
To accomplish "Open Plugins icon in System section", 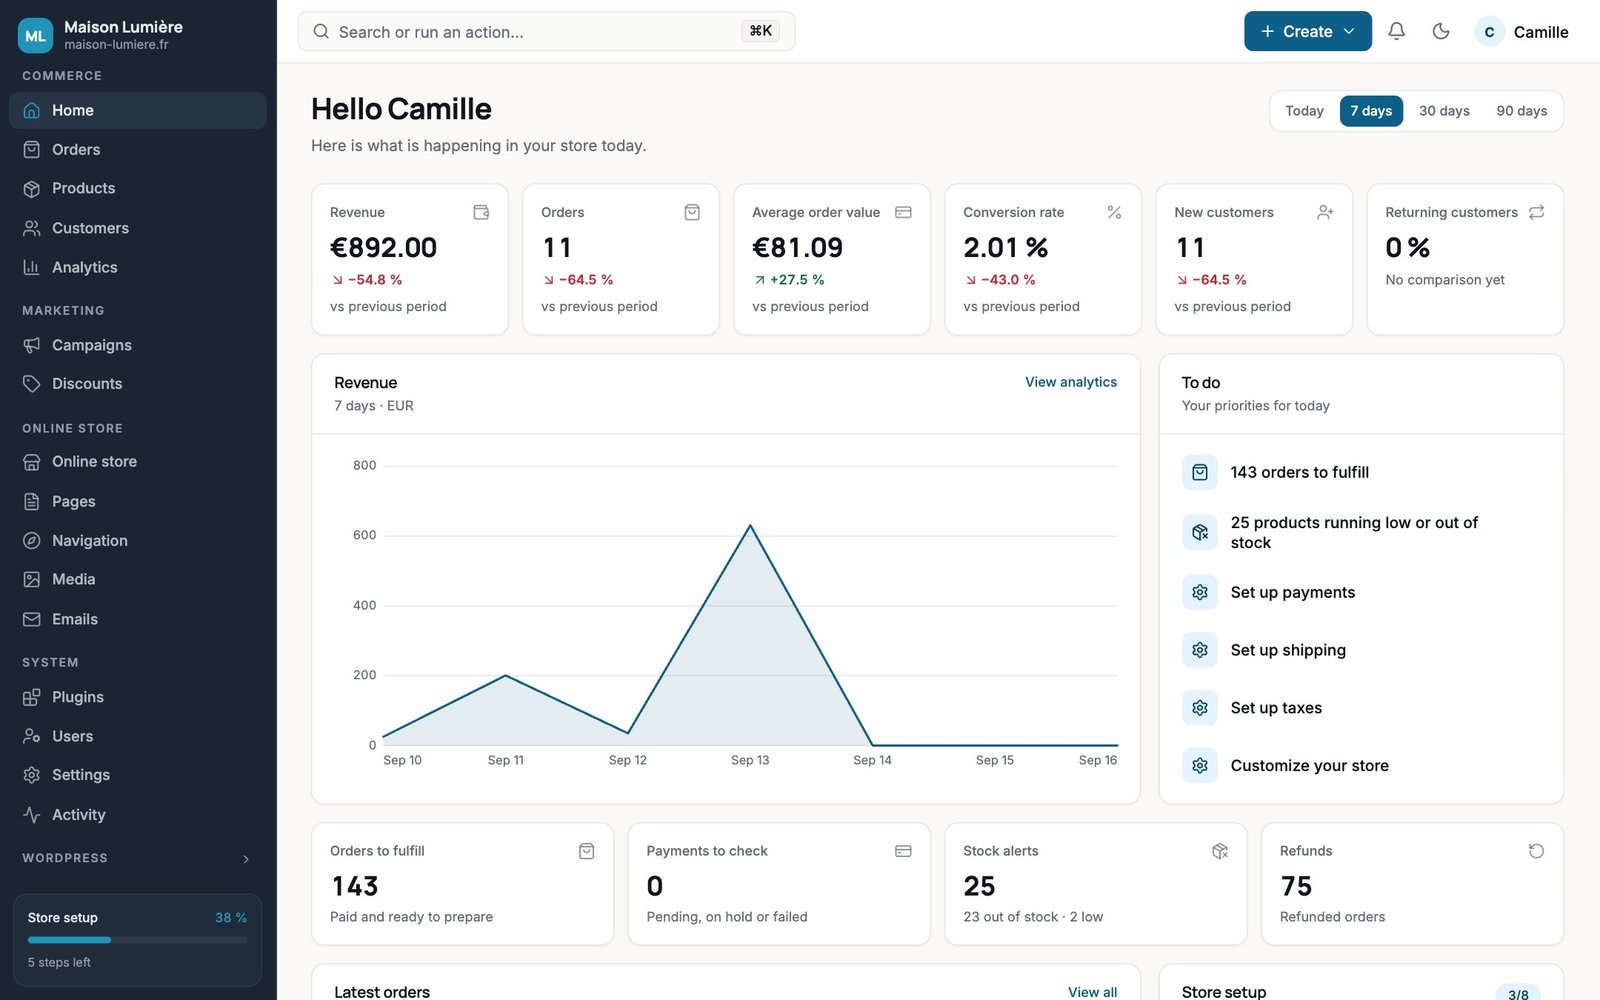I will point(32,697).
